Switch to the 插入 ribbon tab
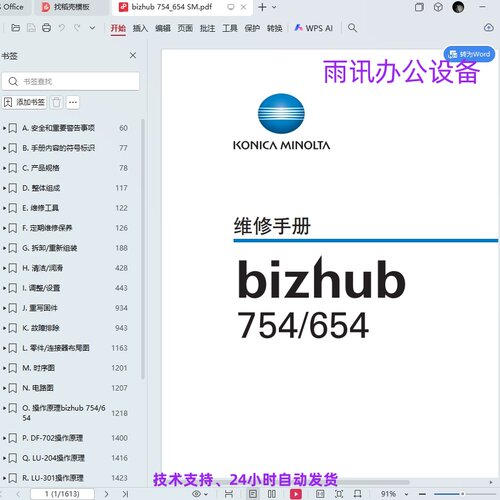This screenshot has height=500, width=500. [x=140, y=28]
